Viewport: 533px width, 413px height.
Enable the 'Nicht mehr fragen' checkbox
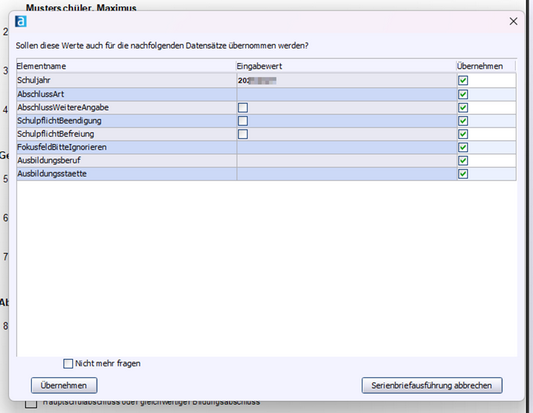(x=68, y=364)
